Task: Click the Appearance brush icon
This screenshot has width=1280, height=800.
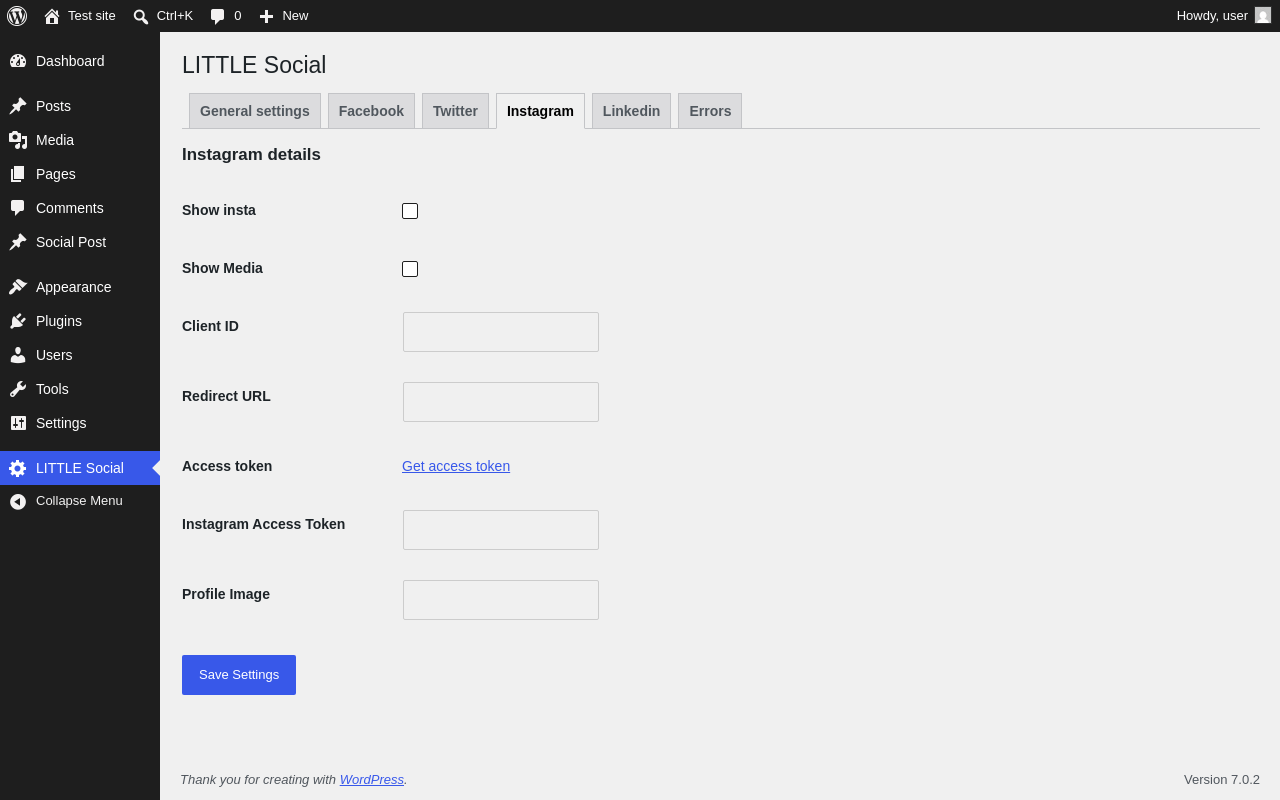Action: coord(18,287)
